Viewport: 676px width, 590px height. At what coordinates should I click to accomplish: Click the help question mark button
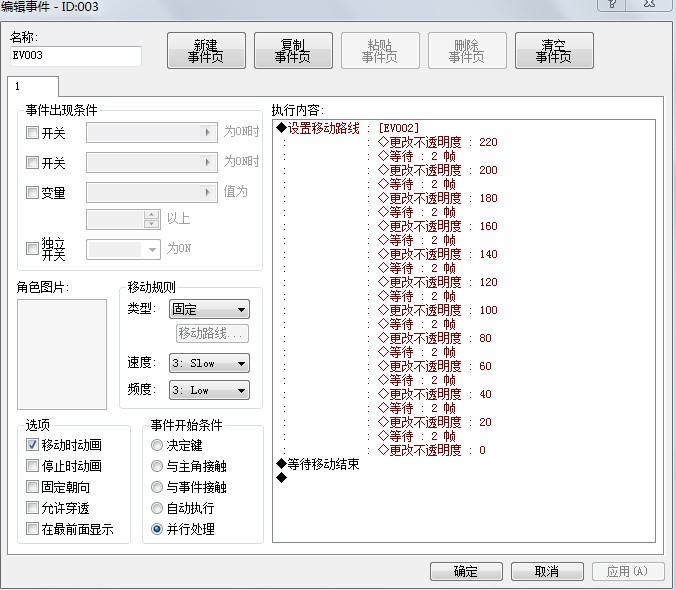click(x=612, y=4)
